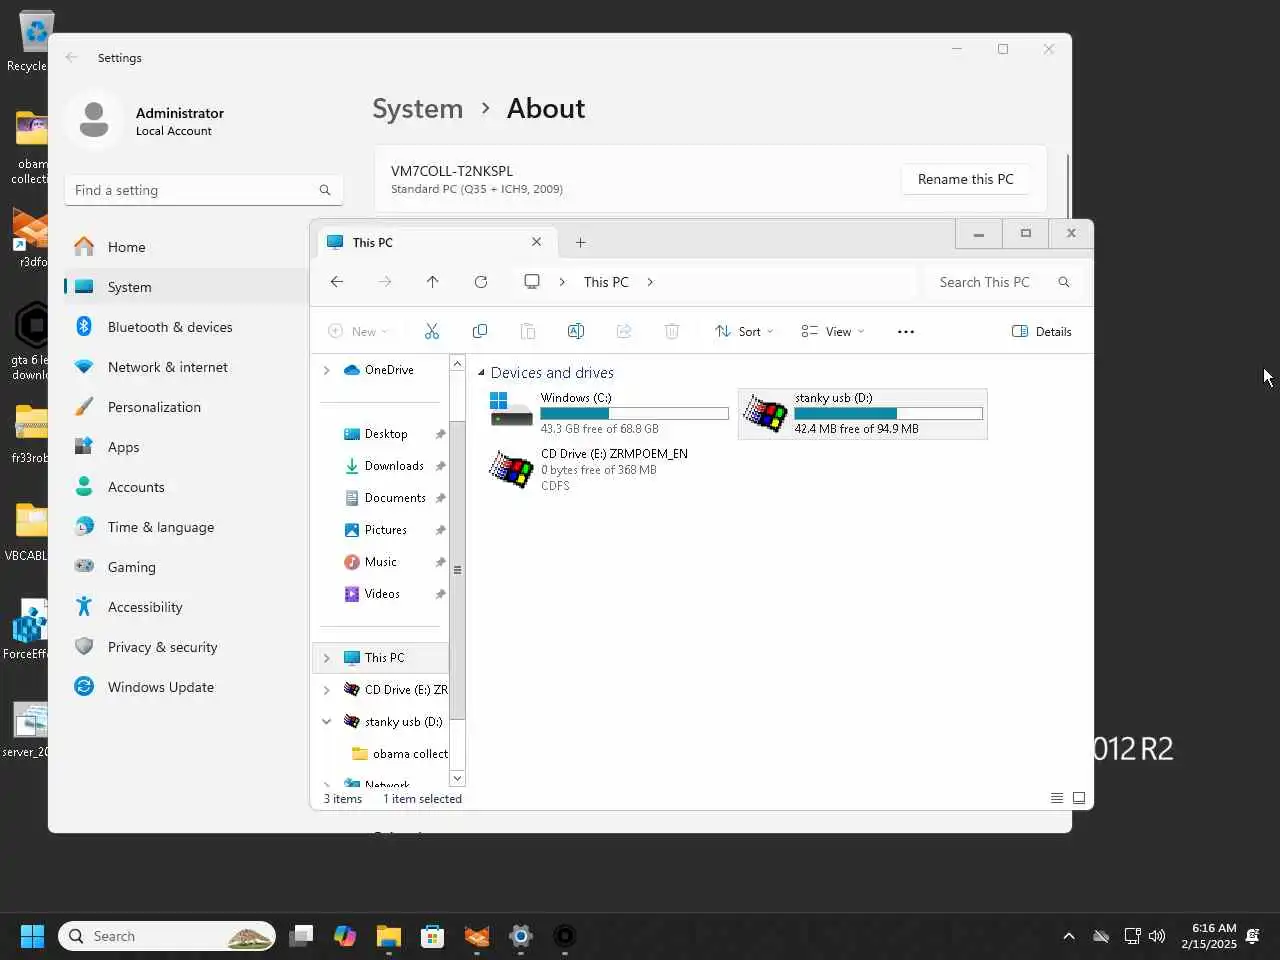The image size is (1280, 960).
Task: Click System breadcrumb in Settings header
Action: (418, 109)
